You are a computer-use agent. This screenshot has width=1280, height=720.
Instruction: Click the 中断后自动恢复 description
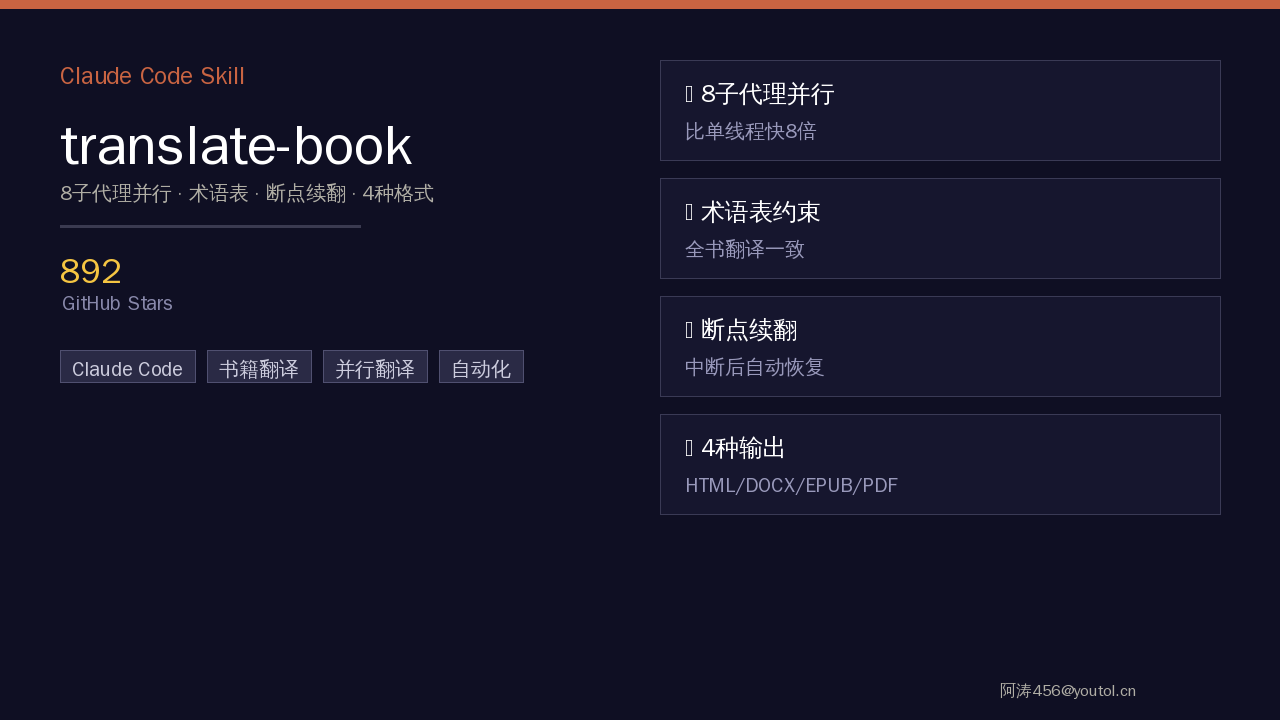755,367
